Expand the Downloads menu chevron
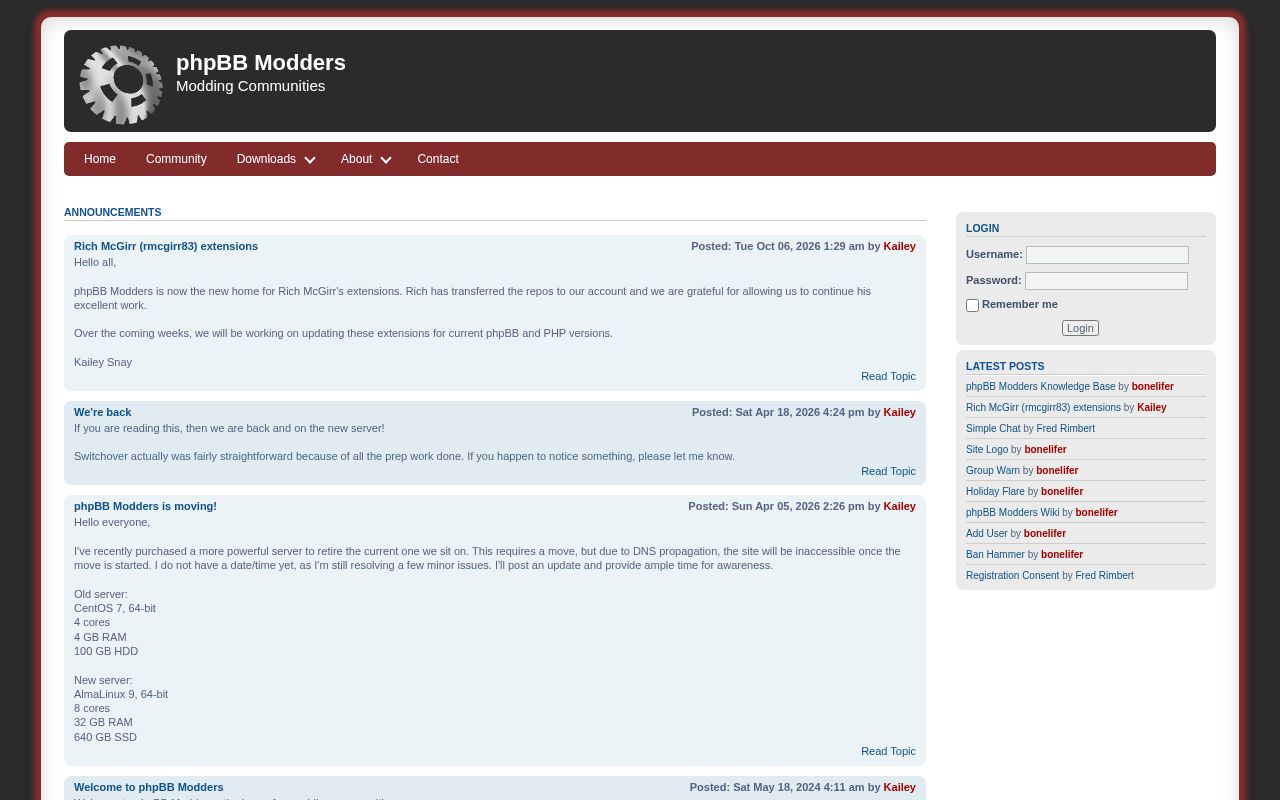Image resolution: width=1280 pixels, height=800 pixels. 310,160
